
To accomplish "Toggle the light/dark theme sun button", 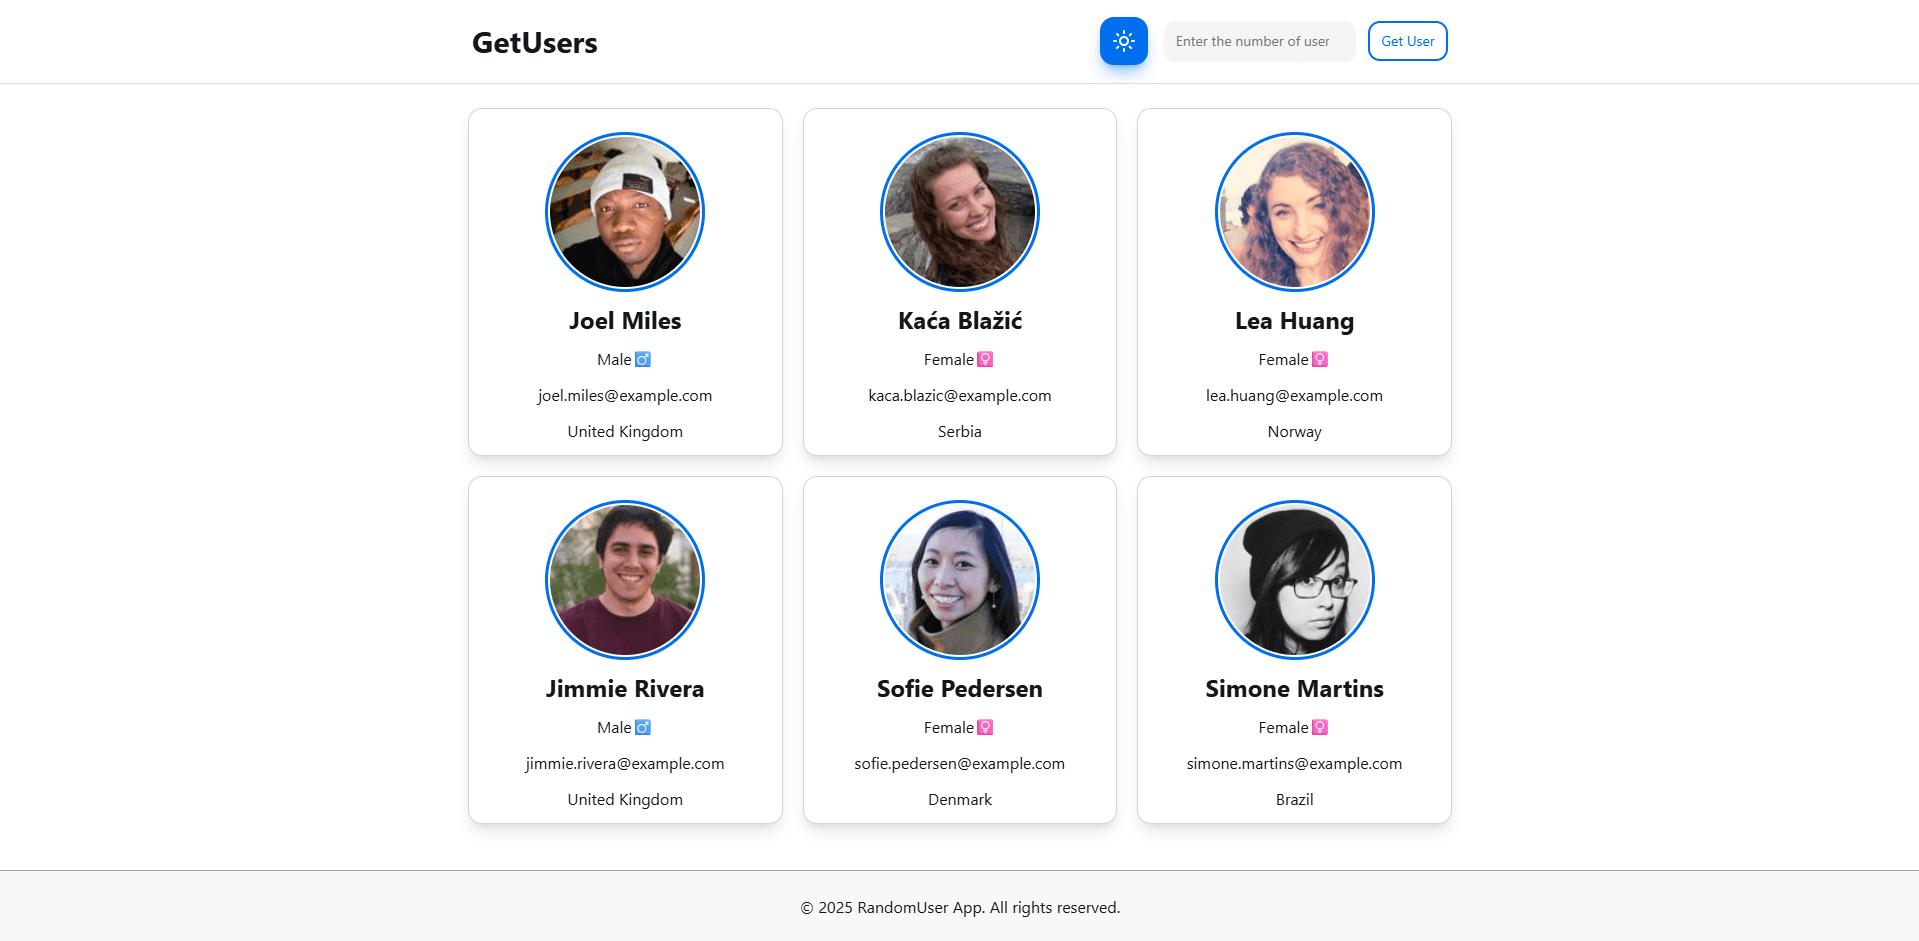I will pos(1123,41).
